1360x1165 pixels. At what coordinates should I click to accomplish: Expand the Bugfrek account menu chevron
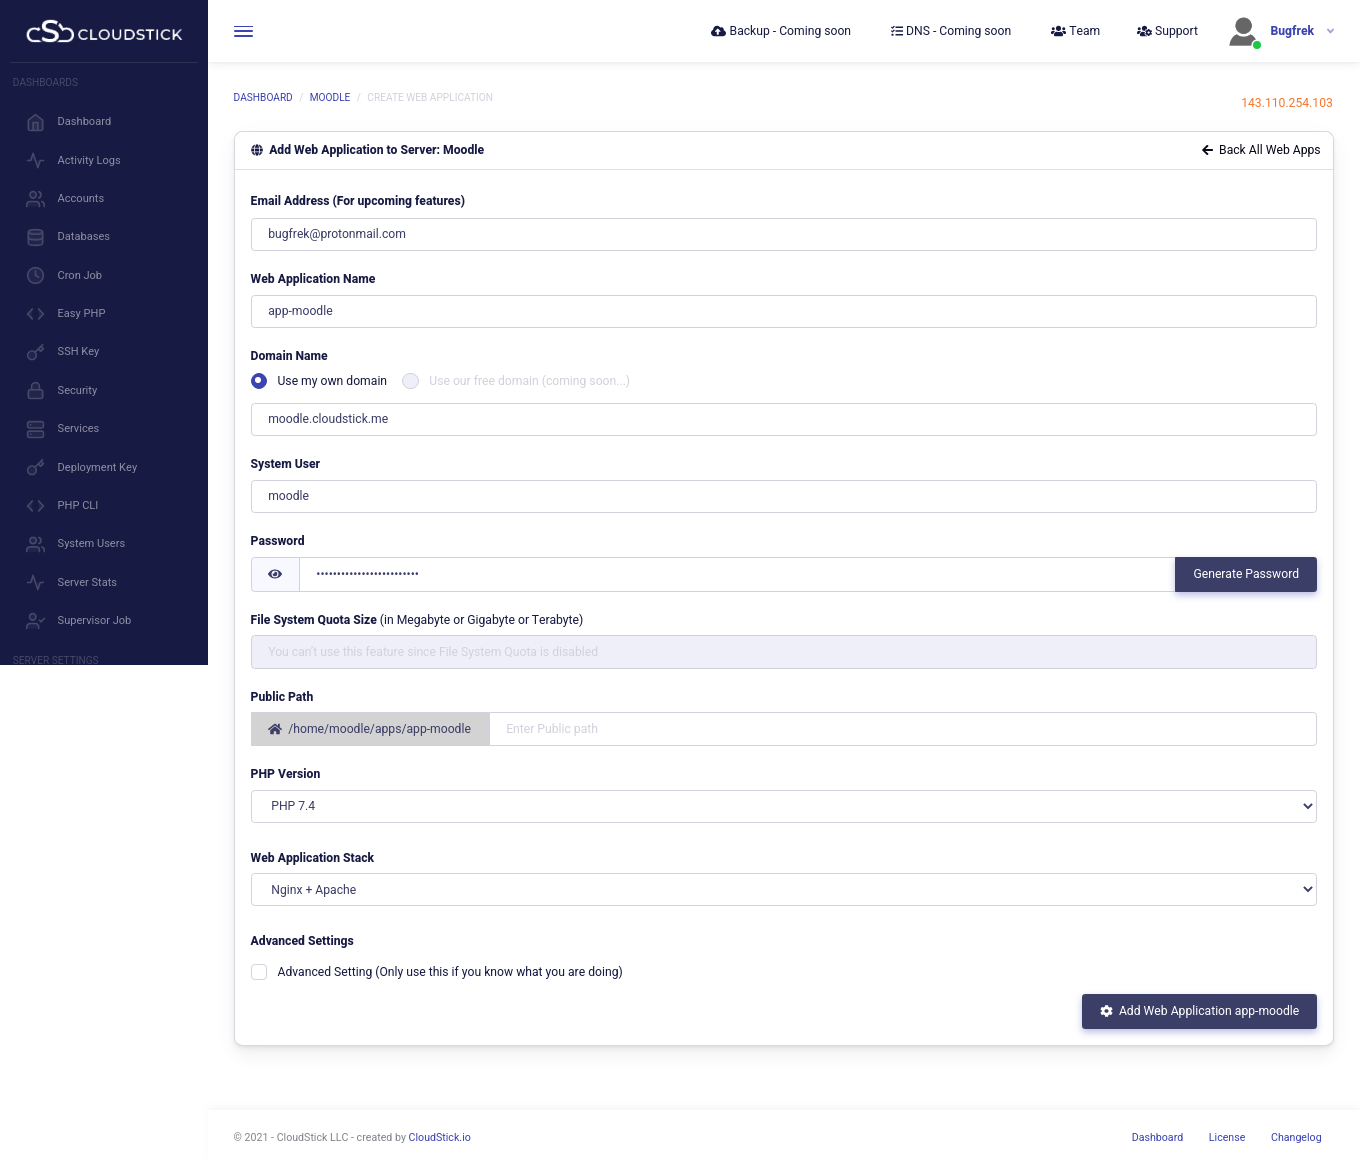[1330, 31]
